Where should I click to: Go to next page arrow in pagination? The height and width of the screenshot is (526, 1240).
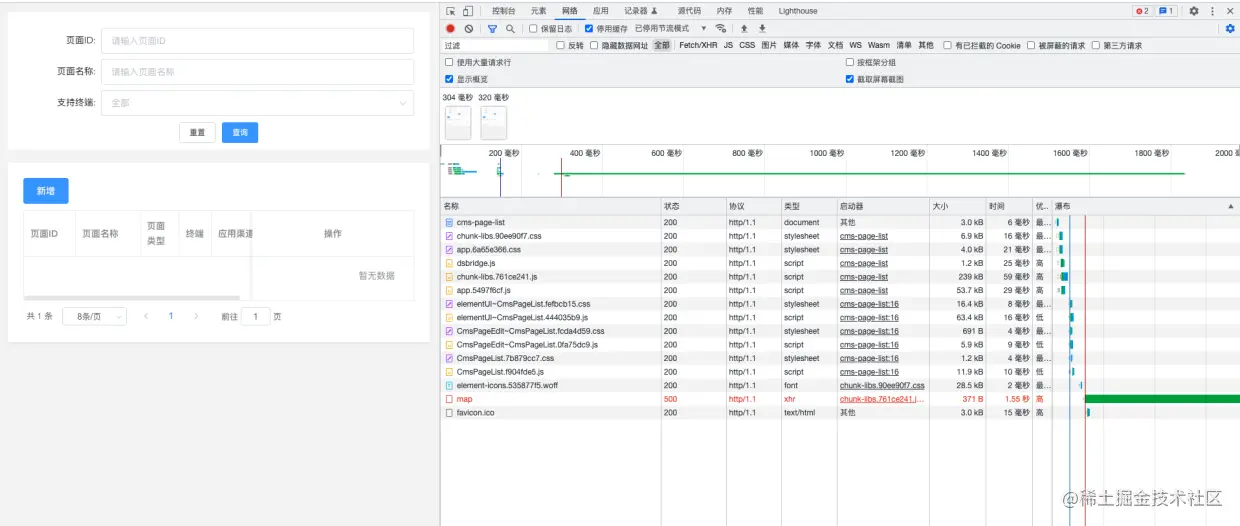pyautogui.click(x=196, y=316)
